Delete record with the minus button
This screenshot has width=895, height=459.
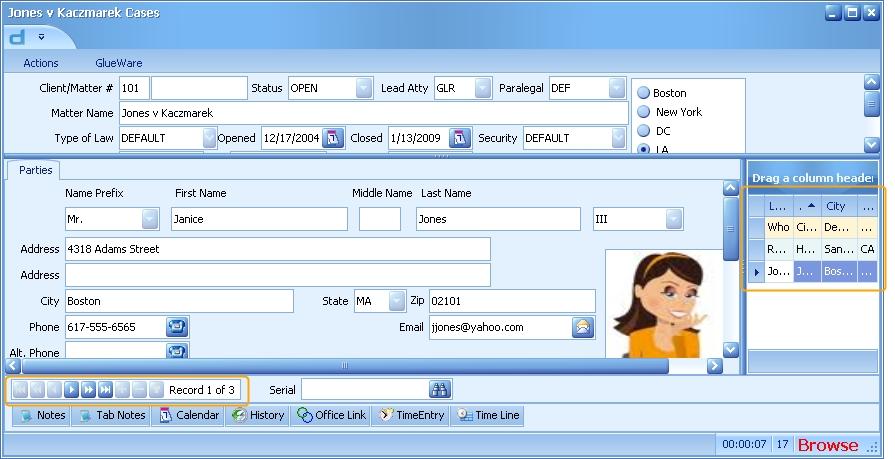[139, 390]
